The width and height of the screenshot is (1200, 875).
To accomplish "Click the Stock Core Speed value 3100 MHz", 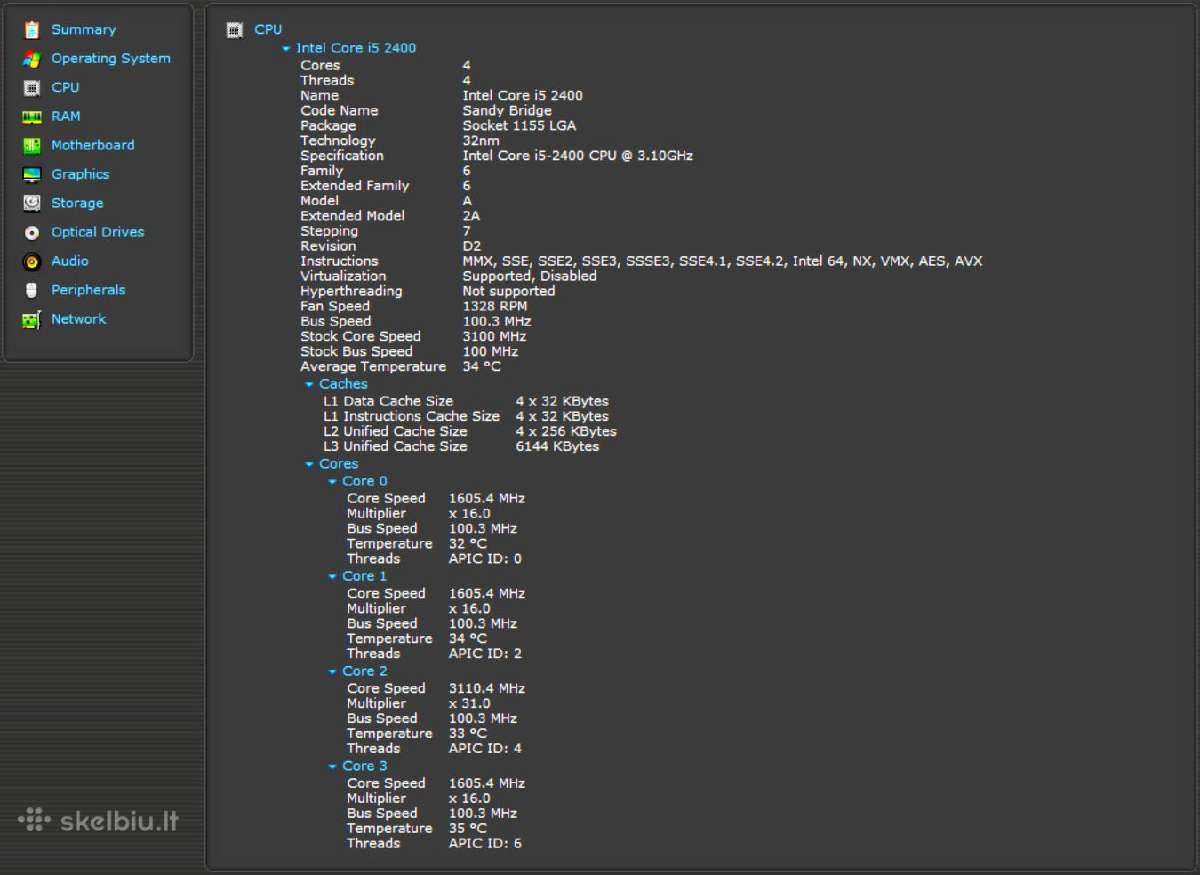I will 494,337.
